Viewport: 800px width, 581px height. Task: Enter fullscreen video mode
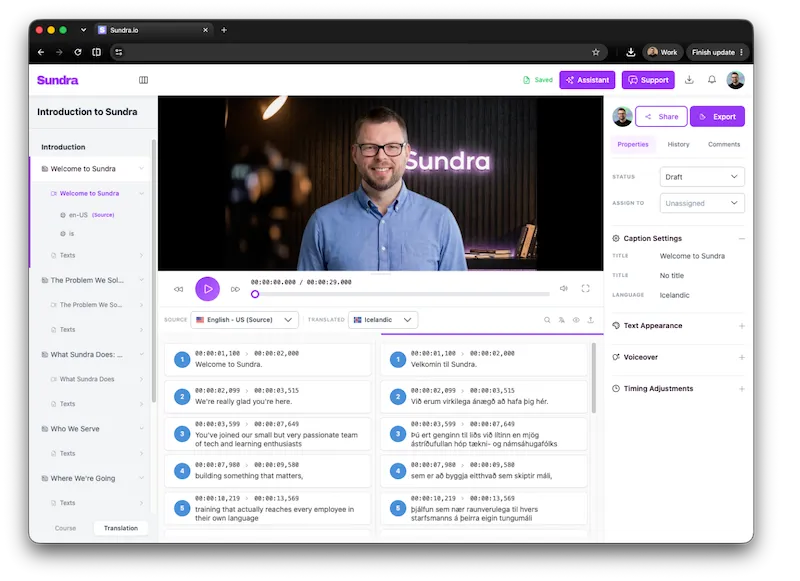pos(585,289)
